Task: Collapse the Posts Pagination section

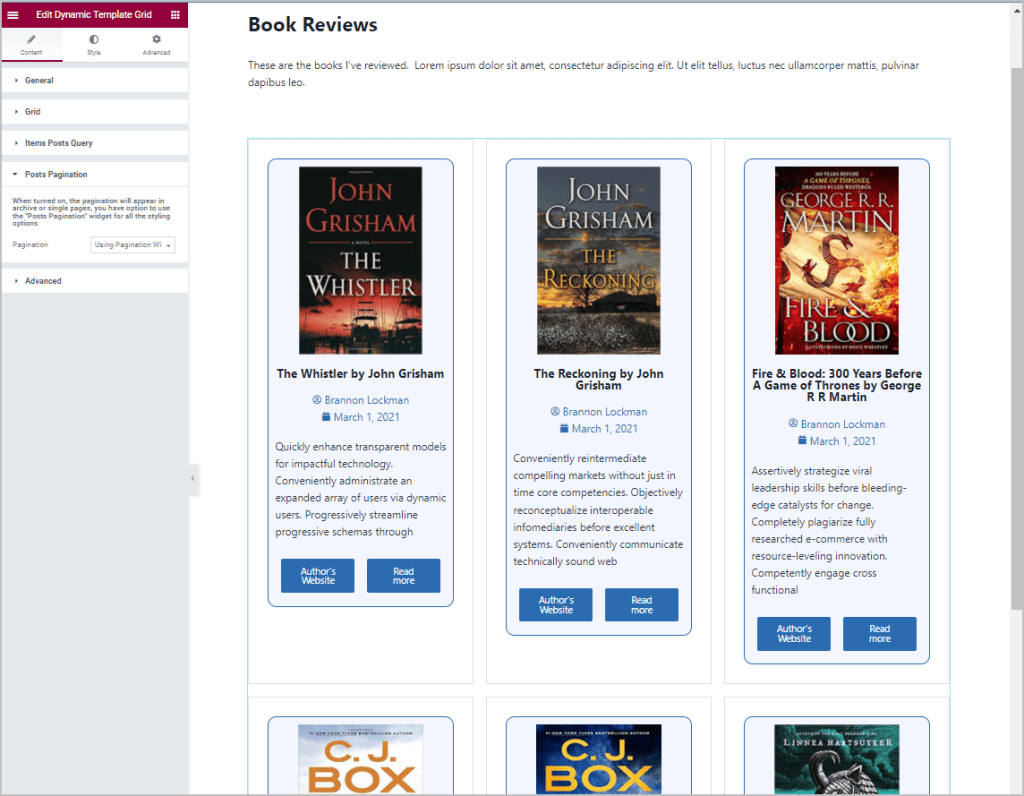Action: pyautogui.click(x=95, y=174)
